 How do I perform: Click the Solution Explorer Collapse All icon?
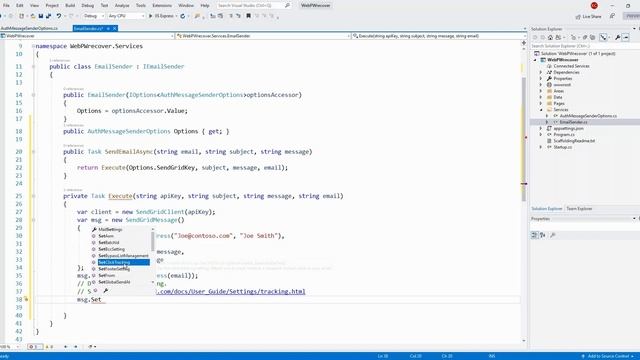point(585,38)
